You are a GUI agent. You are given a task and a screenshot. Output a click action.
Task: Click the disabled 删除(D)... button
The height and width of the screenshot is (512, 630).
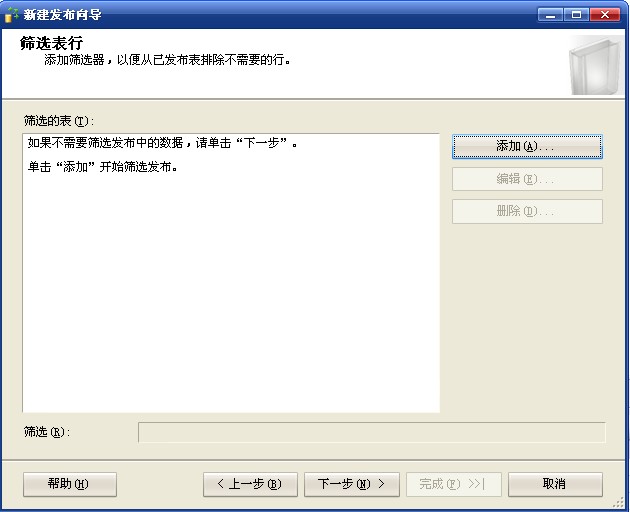pyautogui.click(x=526, y=211)
